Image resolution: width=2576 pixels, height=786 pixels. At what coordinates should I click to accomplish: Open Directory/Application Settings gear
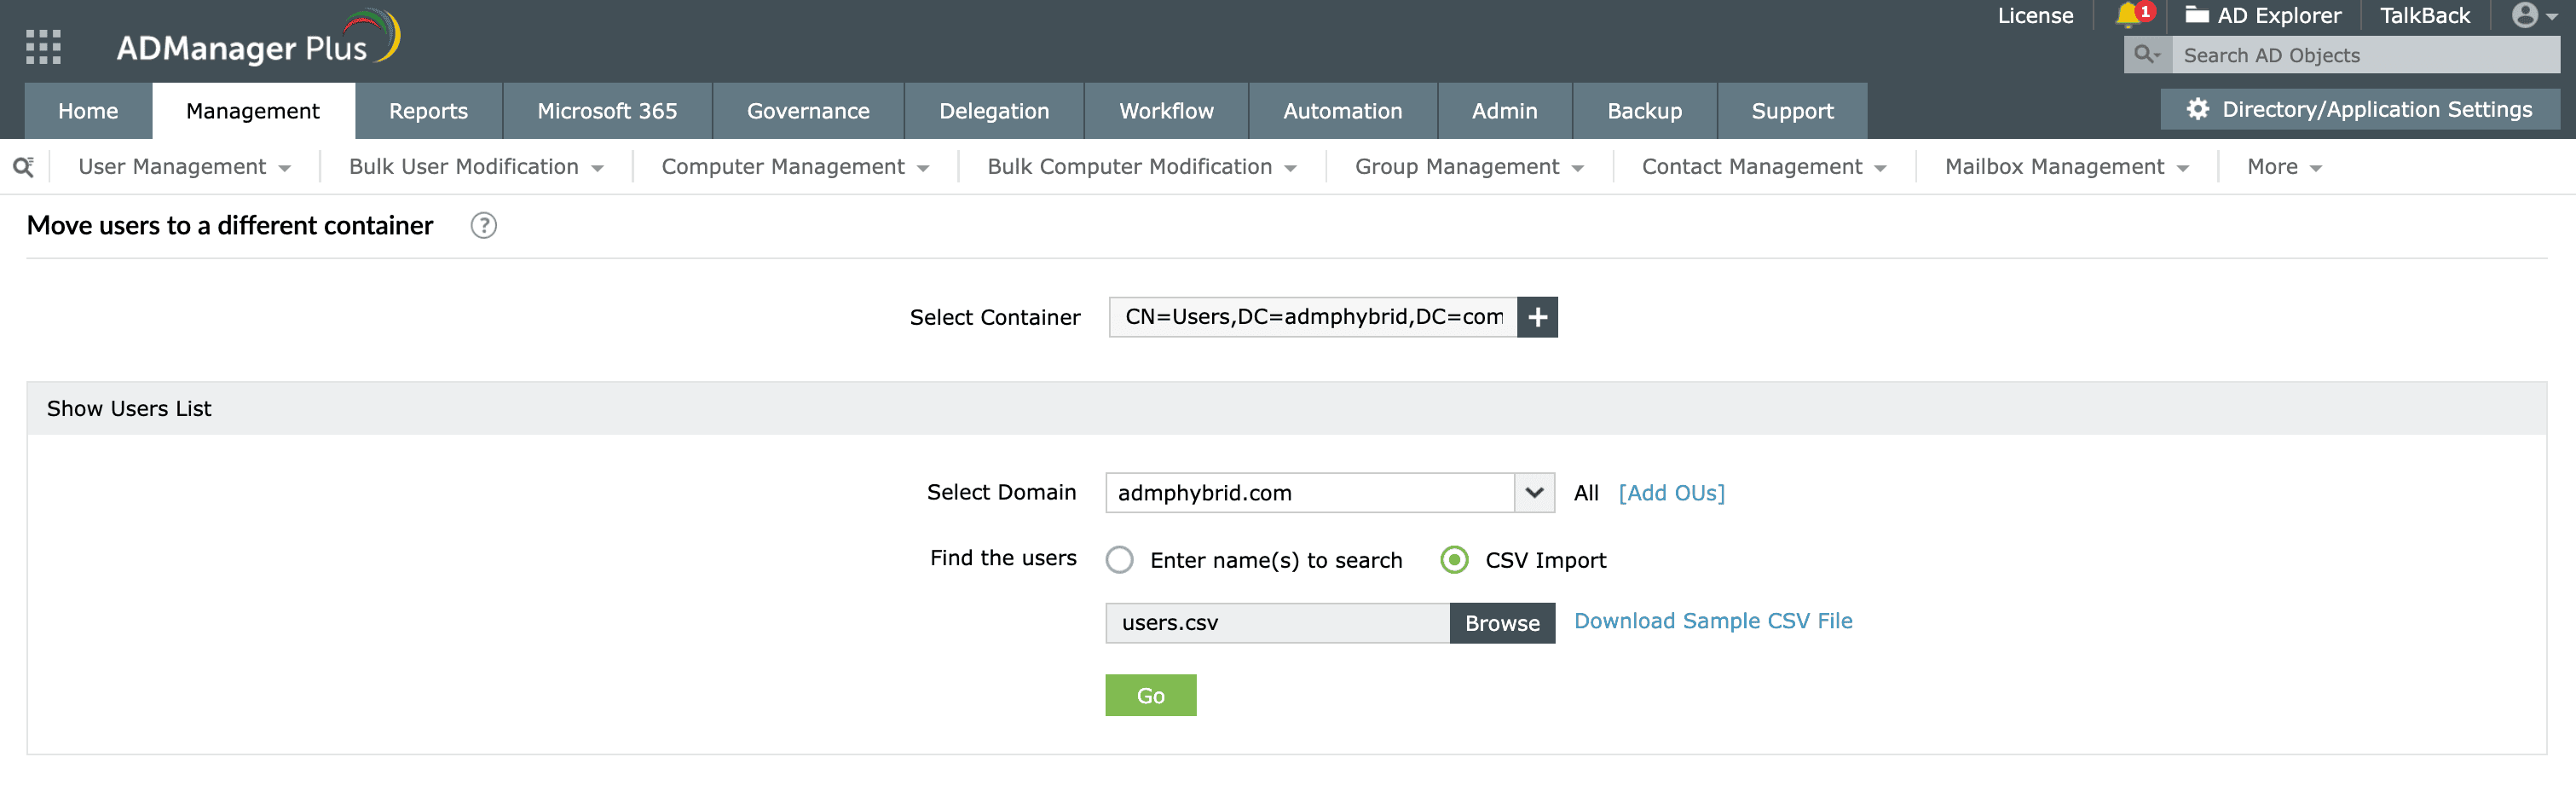click(2197, 109)
